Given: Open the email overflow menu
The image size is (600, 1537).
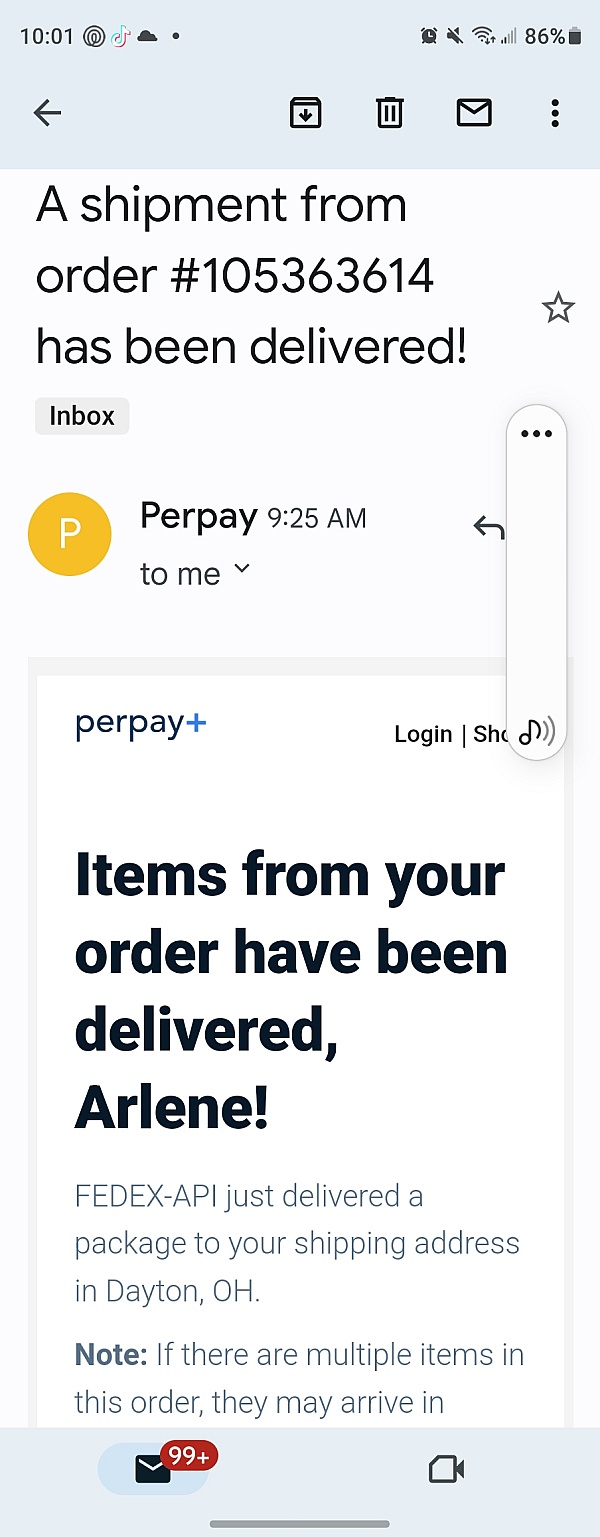Looking at the screenshot, I should 555,113.
